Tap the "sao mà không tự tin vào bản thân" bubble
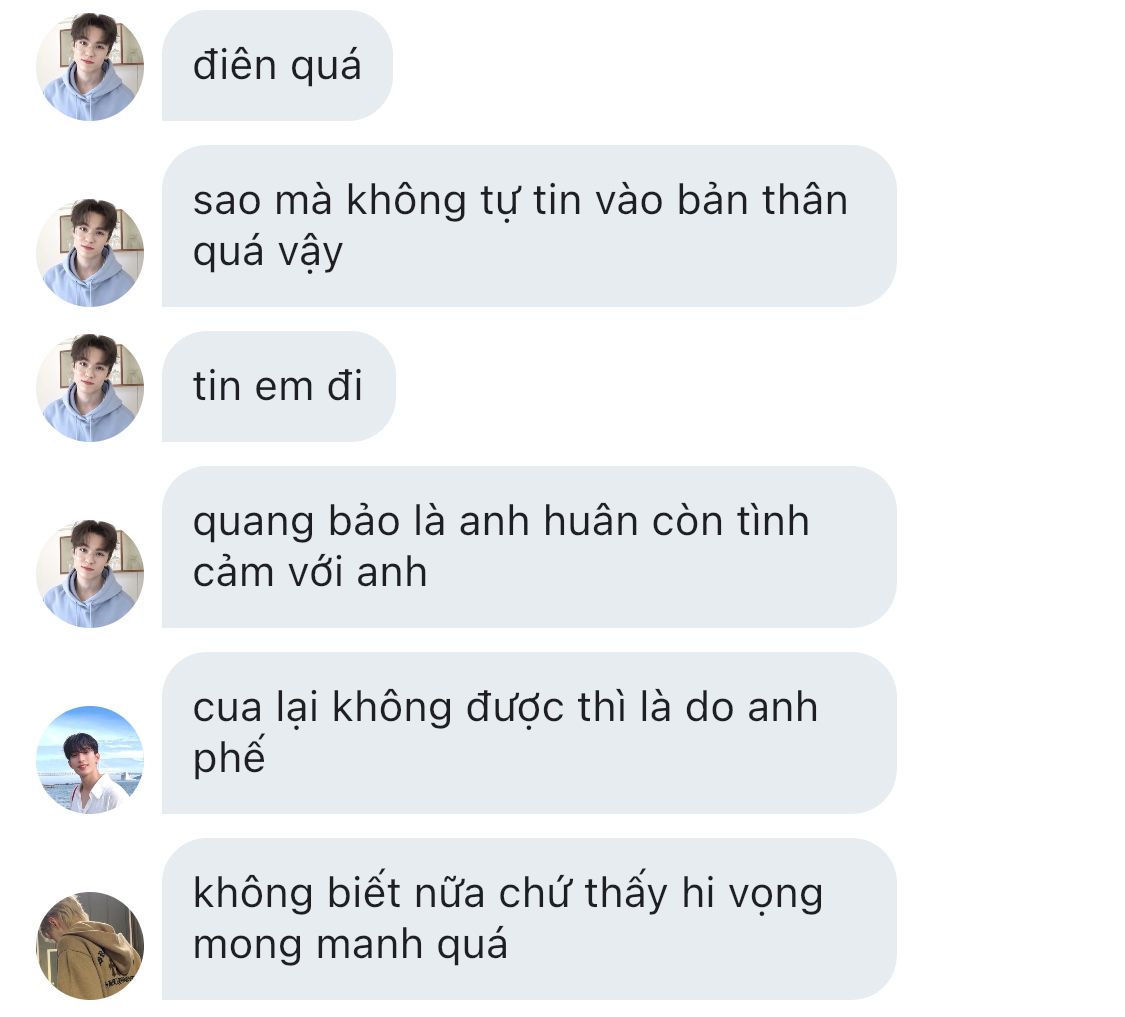 click(529, 226)
